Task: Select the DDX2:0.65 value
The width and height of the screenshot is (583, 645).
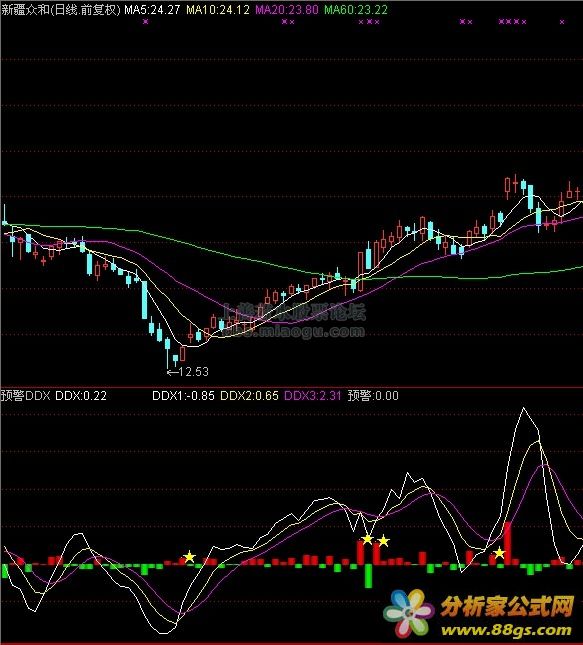Action: pyautogui.click(x=249, y=396)
